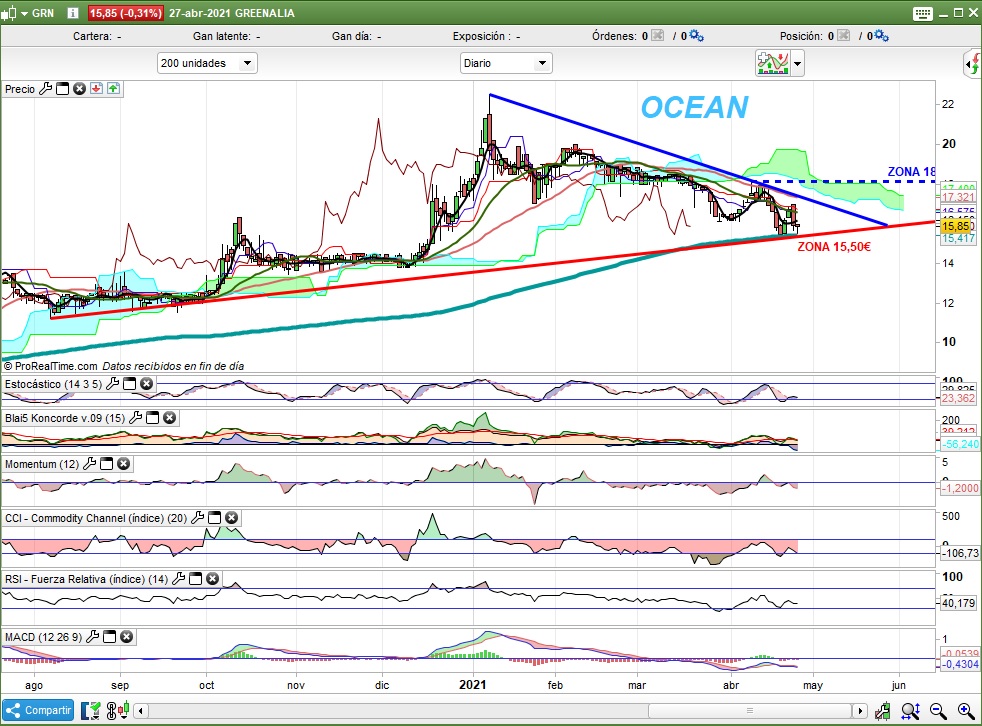Zoom in with the plus magnifier

click(x=966, y=710)
